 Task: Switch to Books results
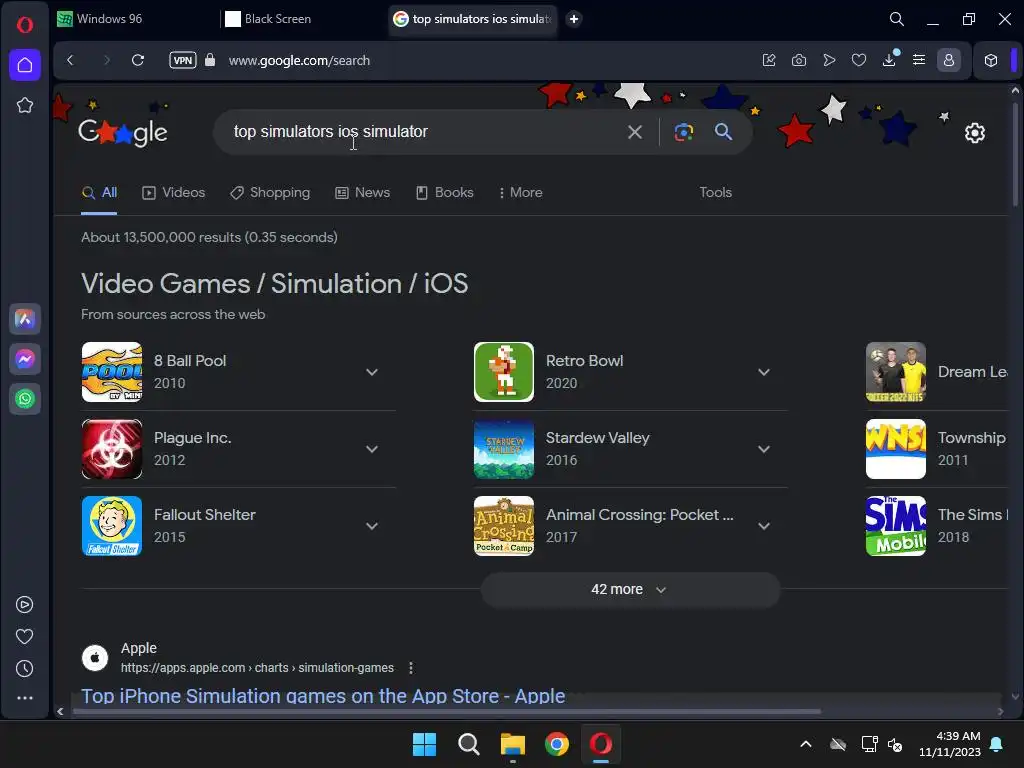click(445, 193)
